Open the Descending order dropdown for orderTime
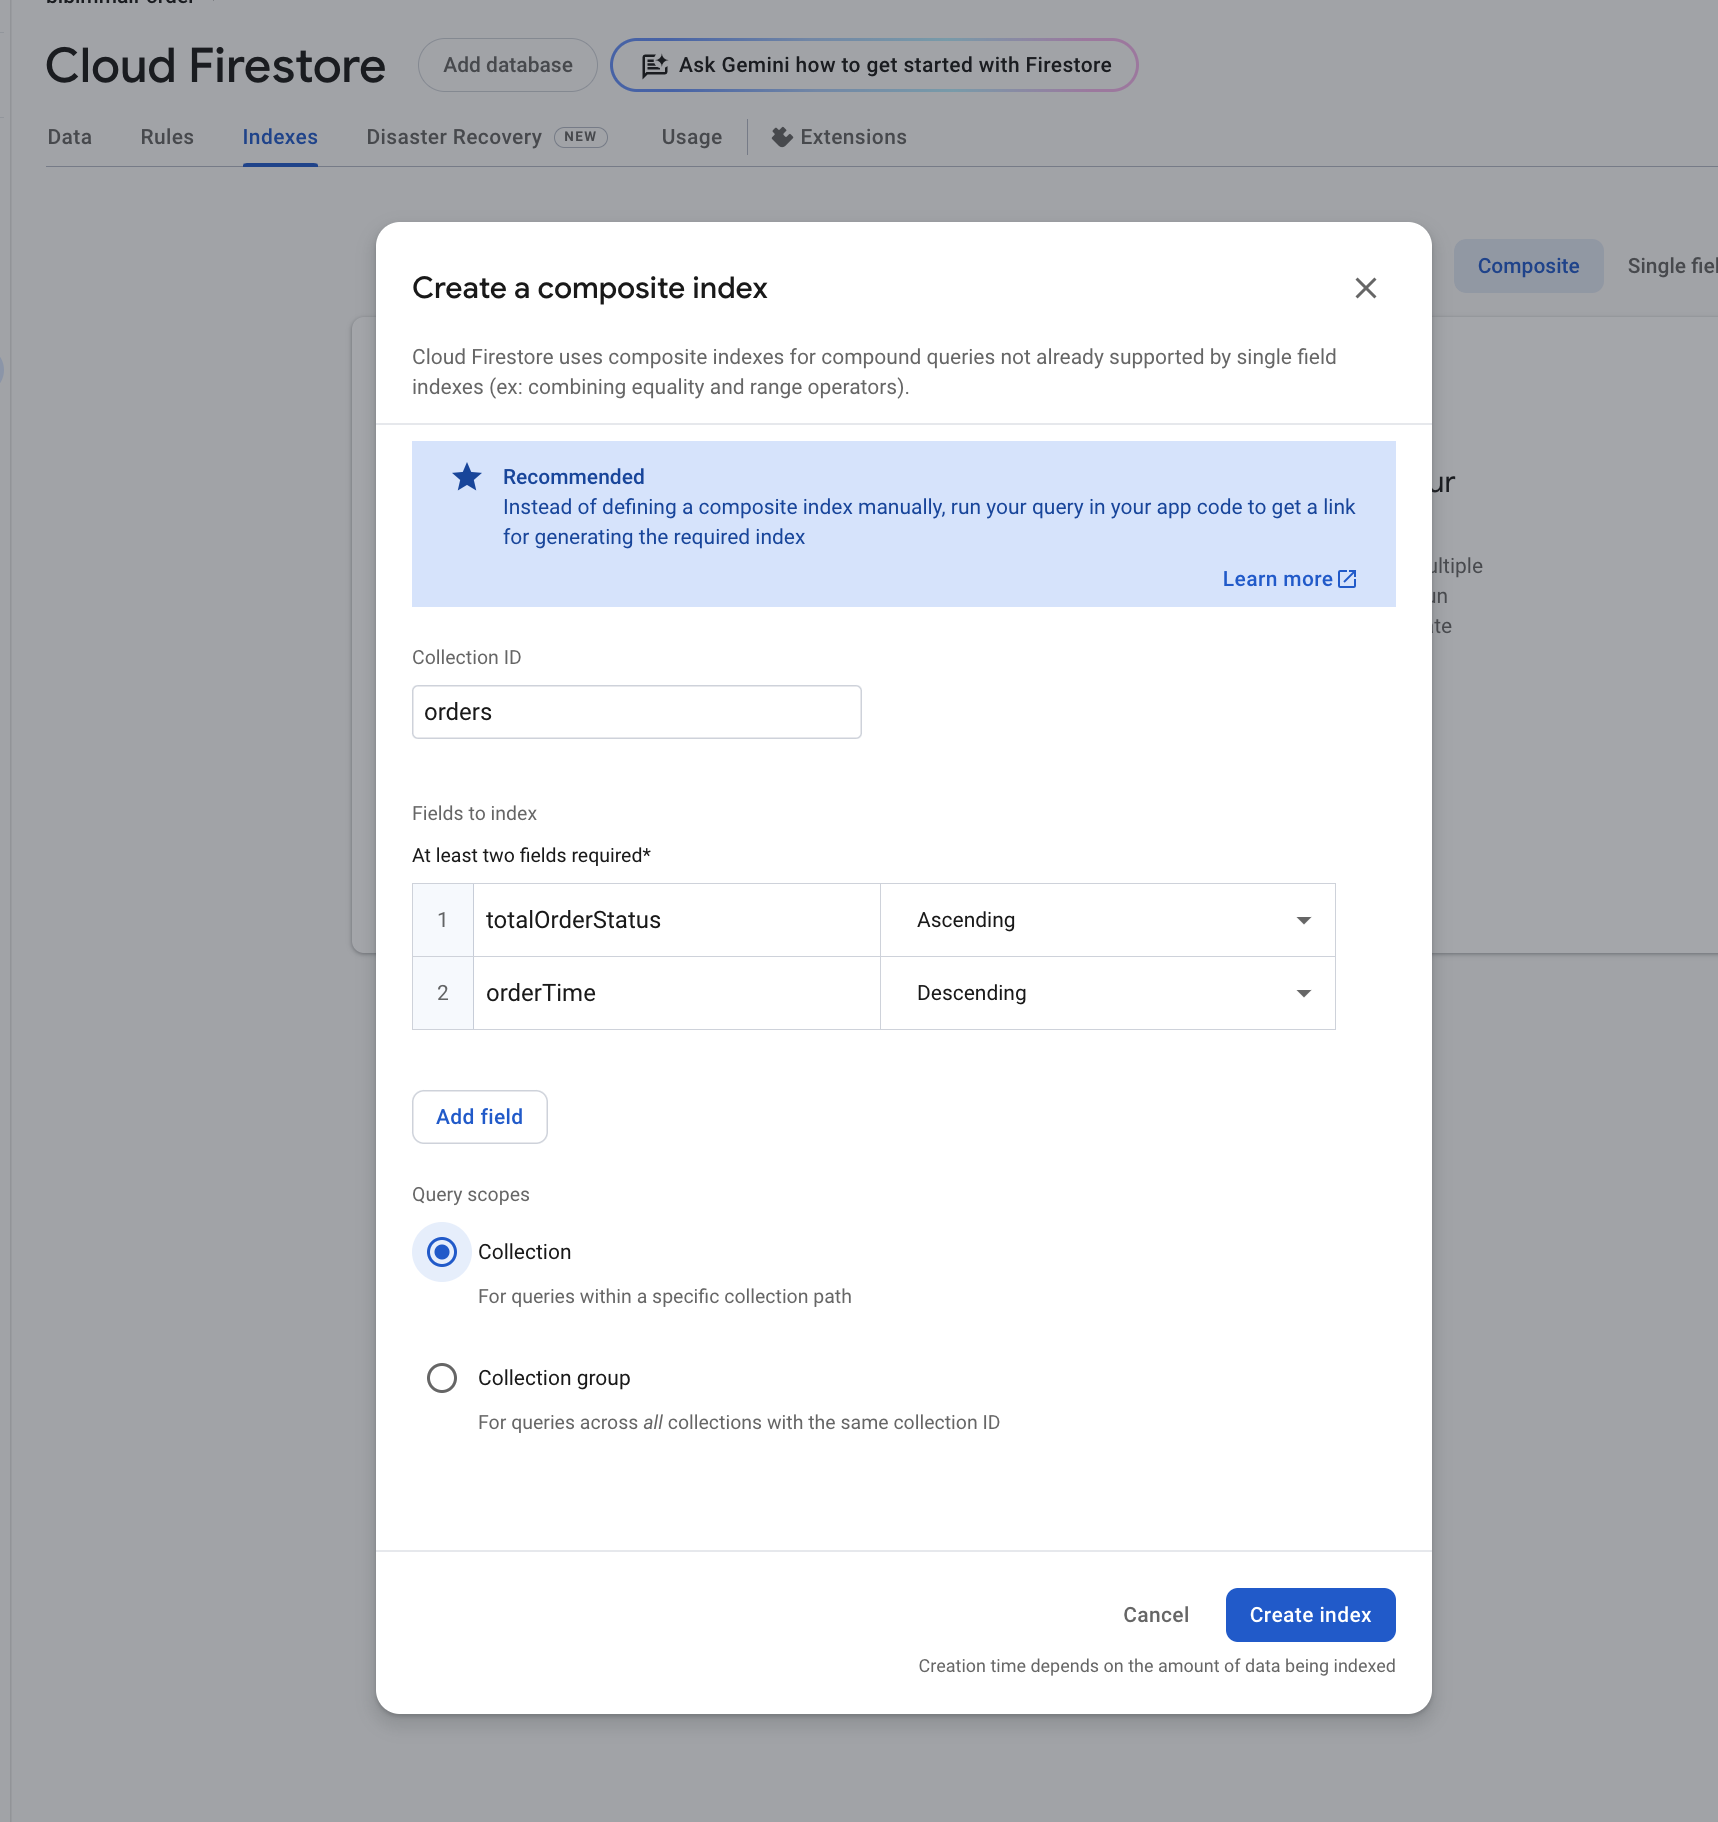Viewport: 1718px width, 1822px height. 1108,993
